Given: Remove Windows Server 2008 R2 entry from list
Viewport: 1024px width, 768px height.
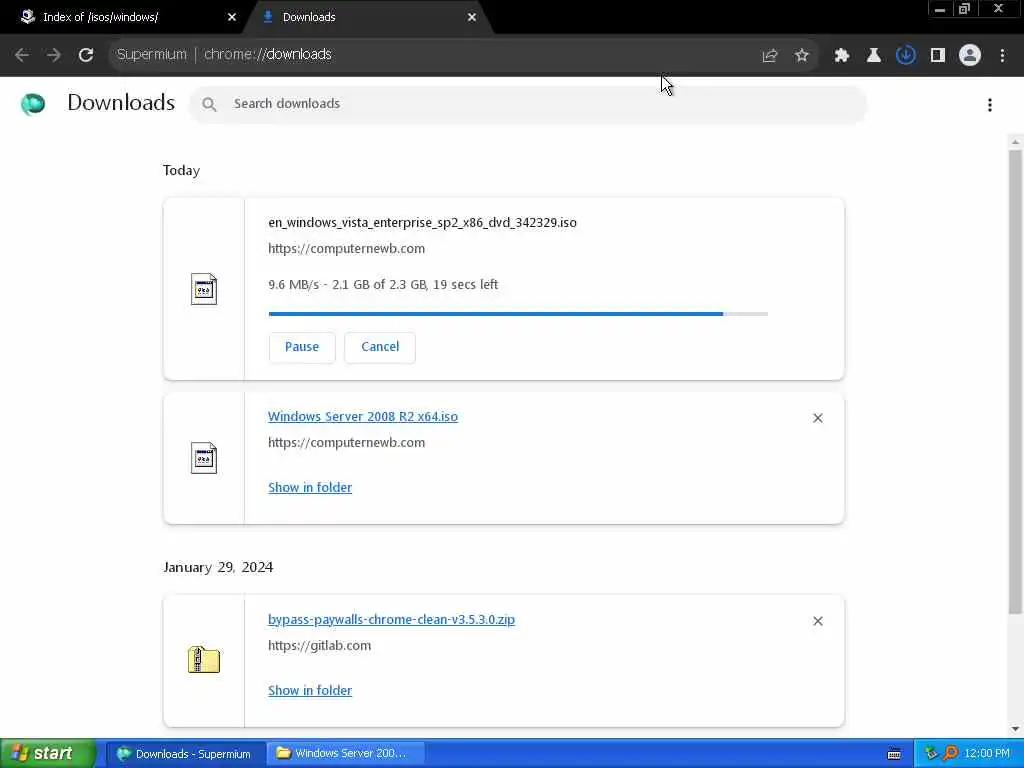Looking at the screenshot, I should click(818, 418).
